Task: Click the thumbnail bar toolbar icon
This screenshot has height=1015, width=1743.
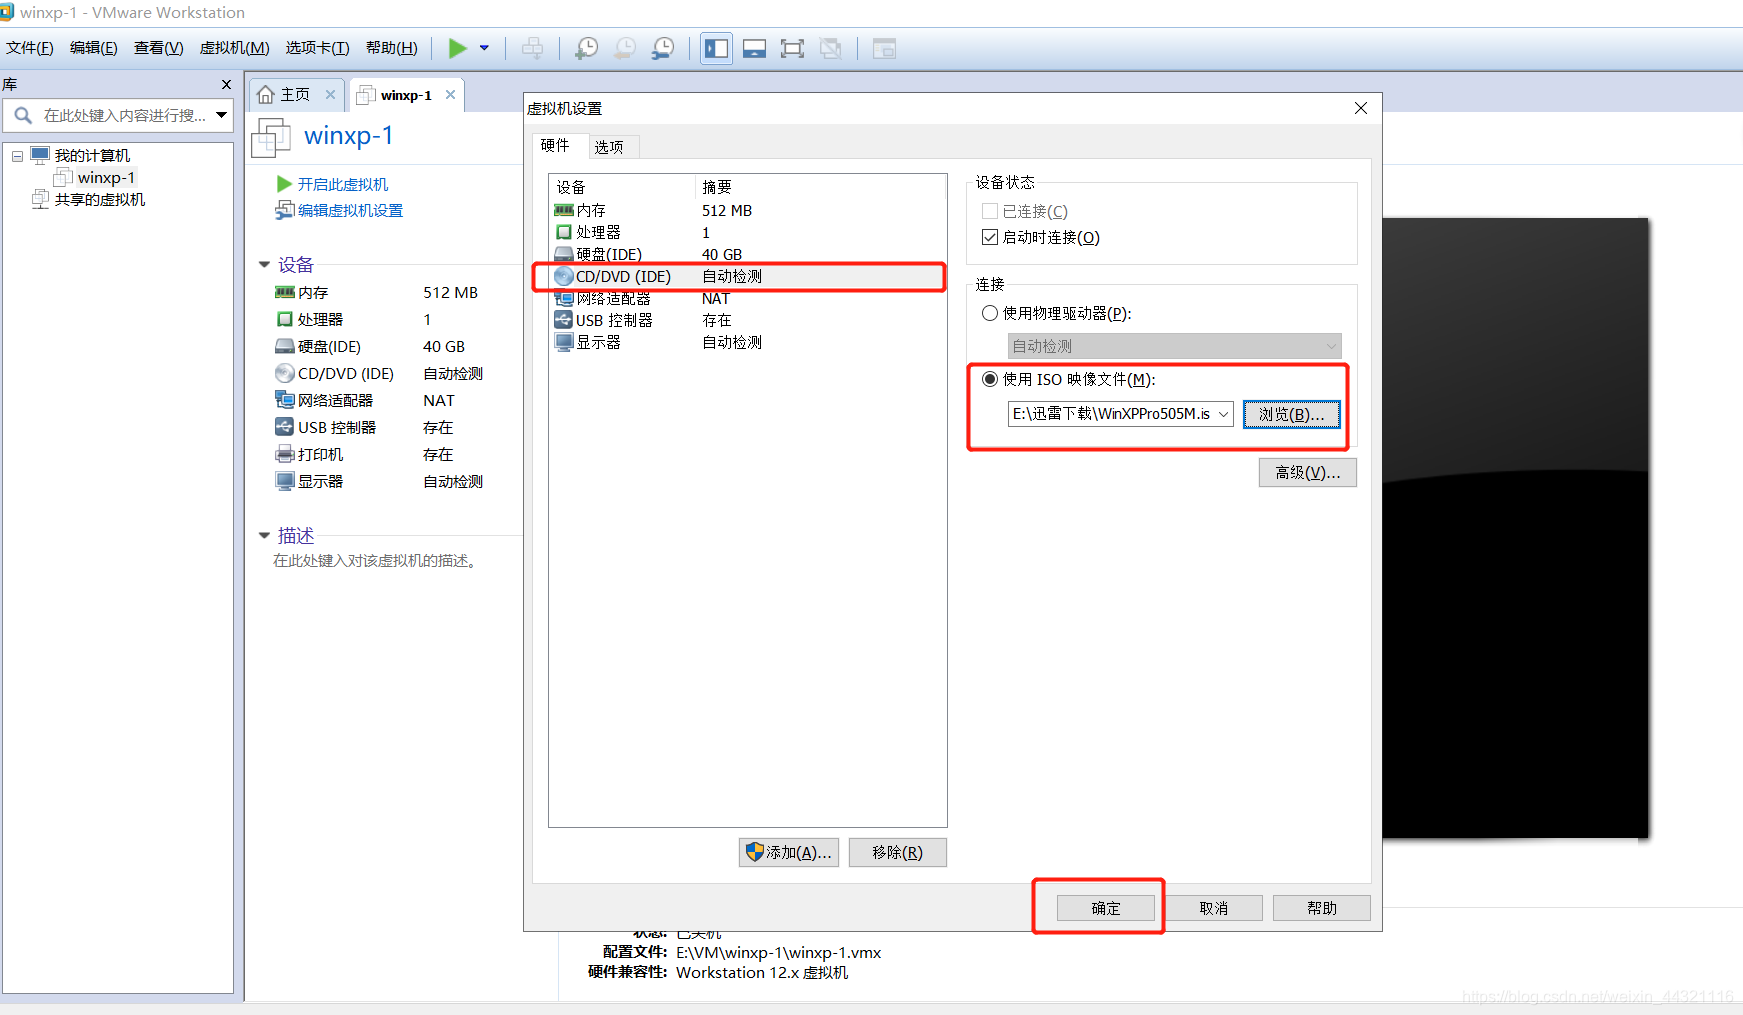Action: click(x=754, y=48)
